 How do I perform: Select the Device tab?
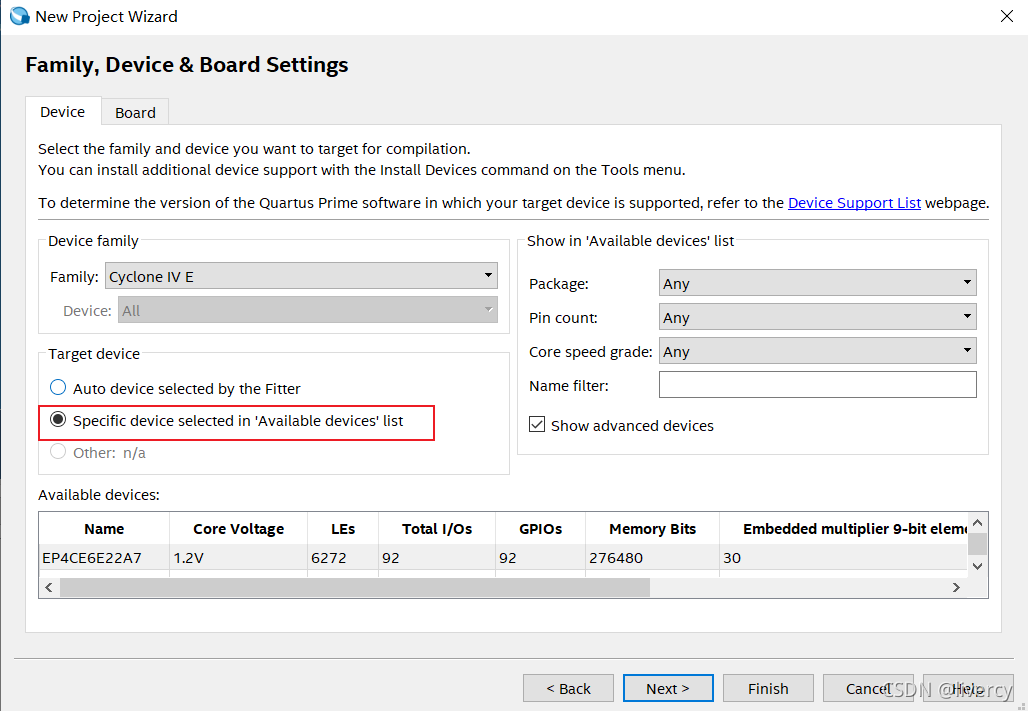click(x=63, y=112)
